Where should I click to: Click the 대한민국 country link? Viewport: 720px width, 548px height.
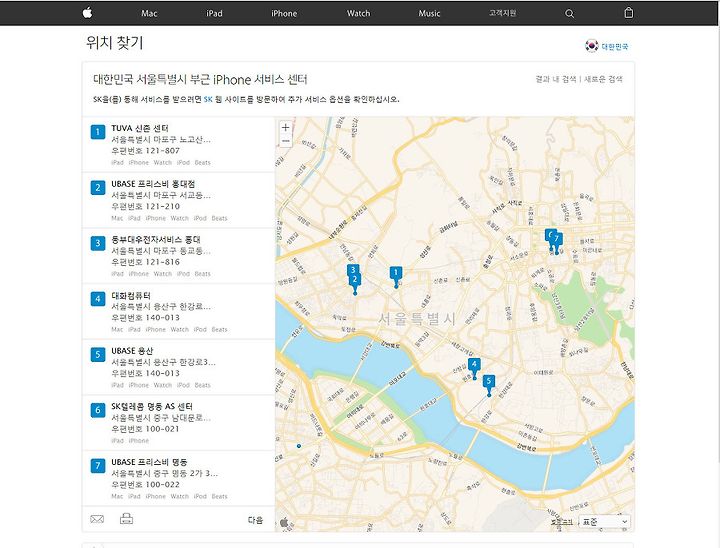point(615,46)
